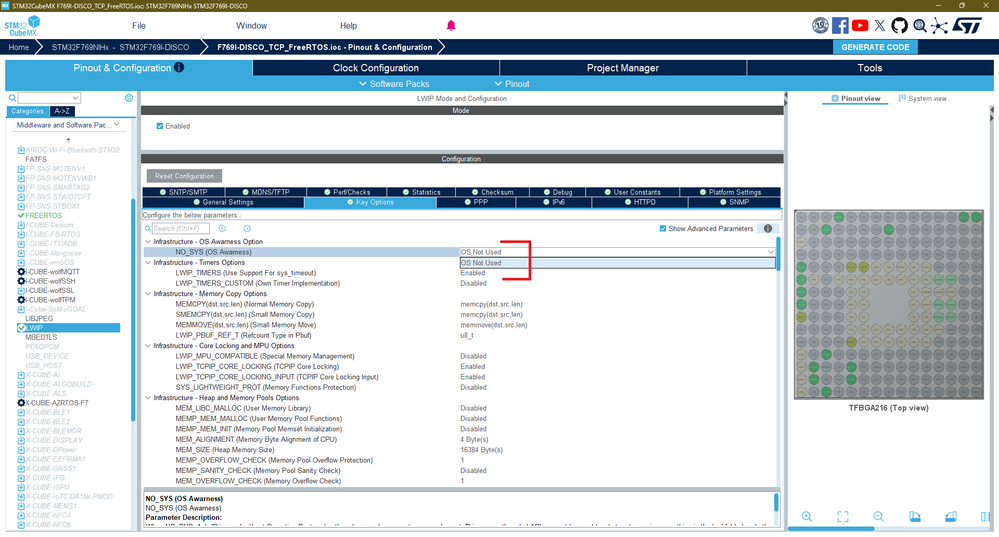Image resolution: width=999 pixels, height=537 pixels.
Task: Collapse Infrastructure - OS Awarness Option group
Action: click(x=148, y=242)
